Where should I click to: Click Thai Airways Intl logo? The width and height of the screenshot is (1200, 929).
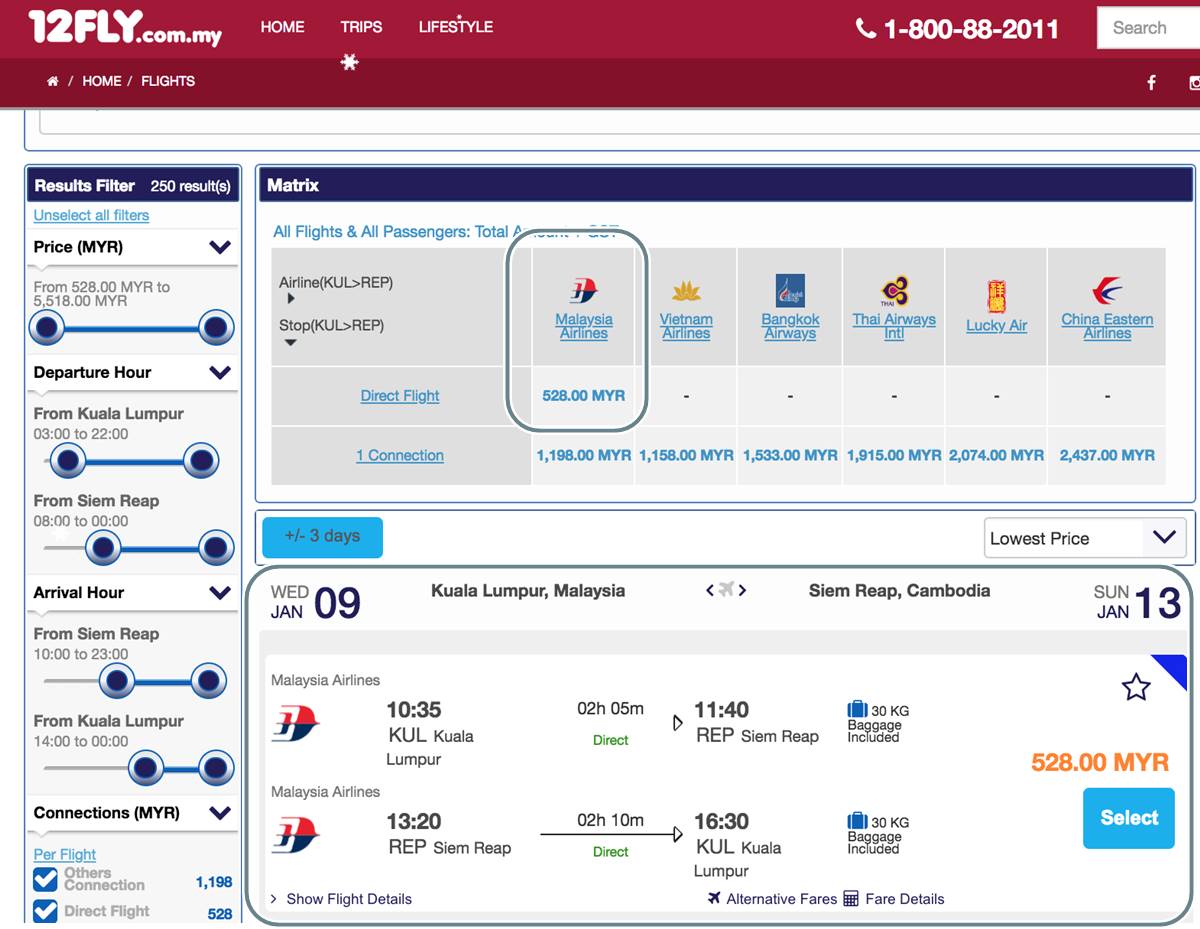coord(894,291)
